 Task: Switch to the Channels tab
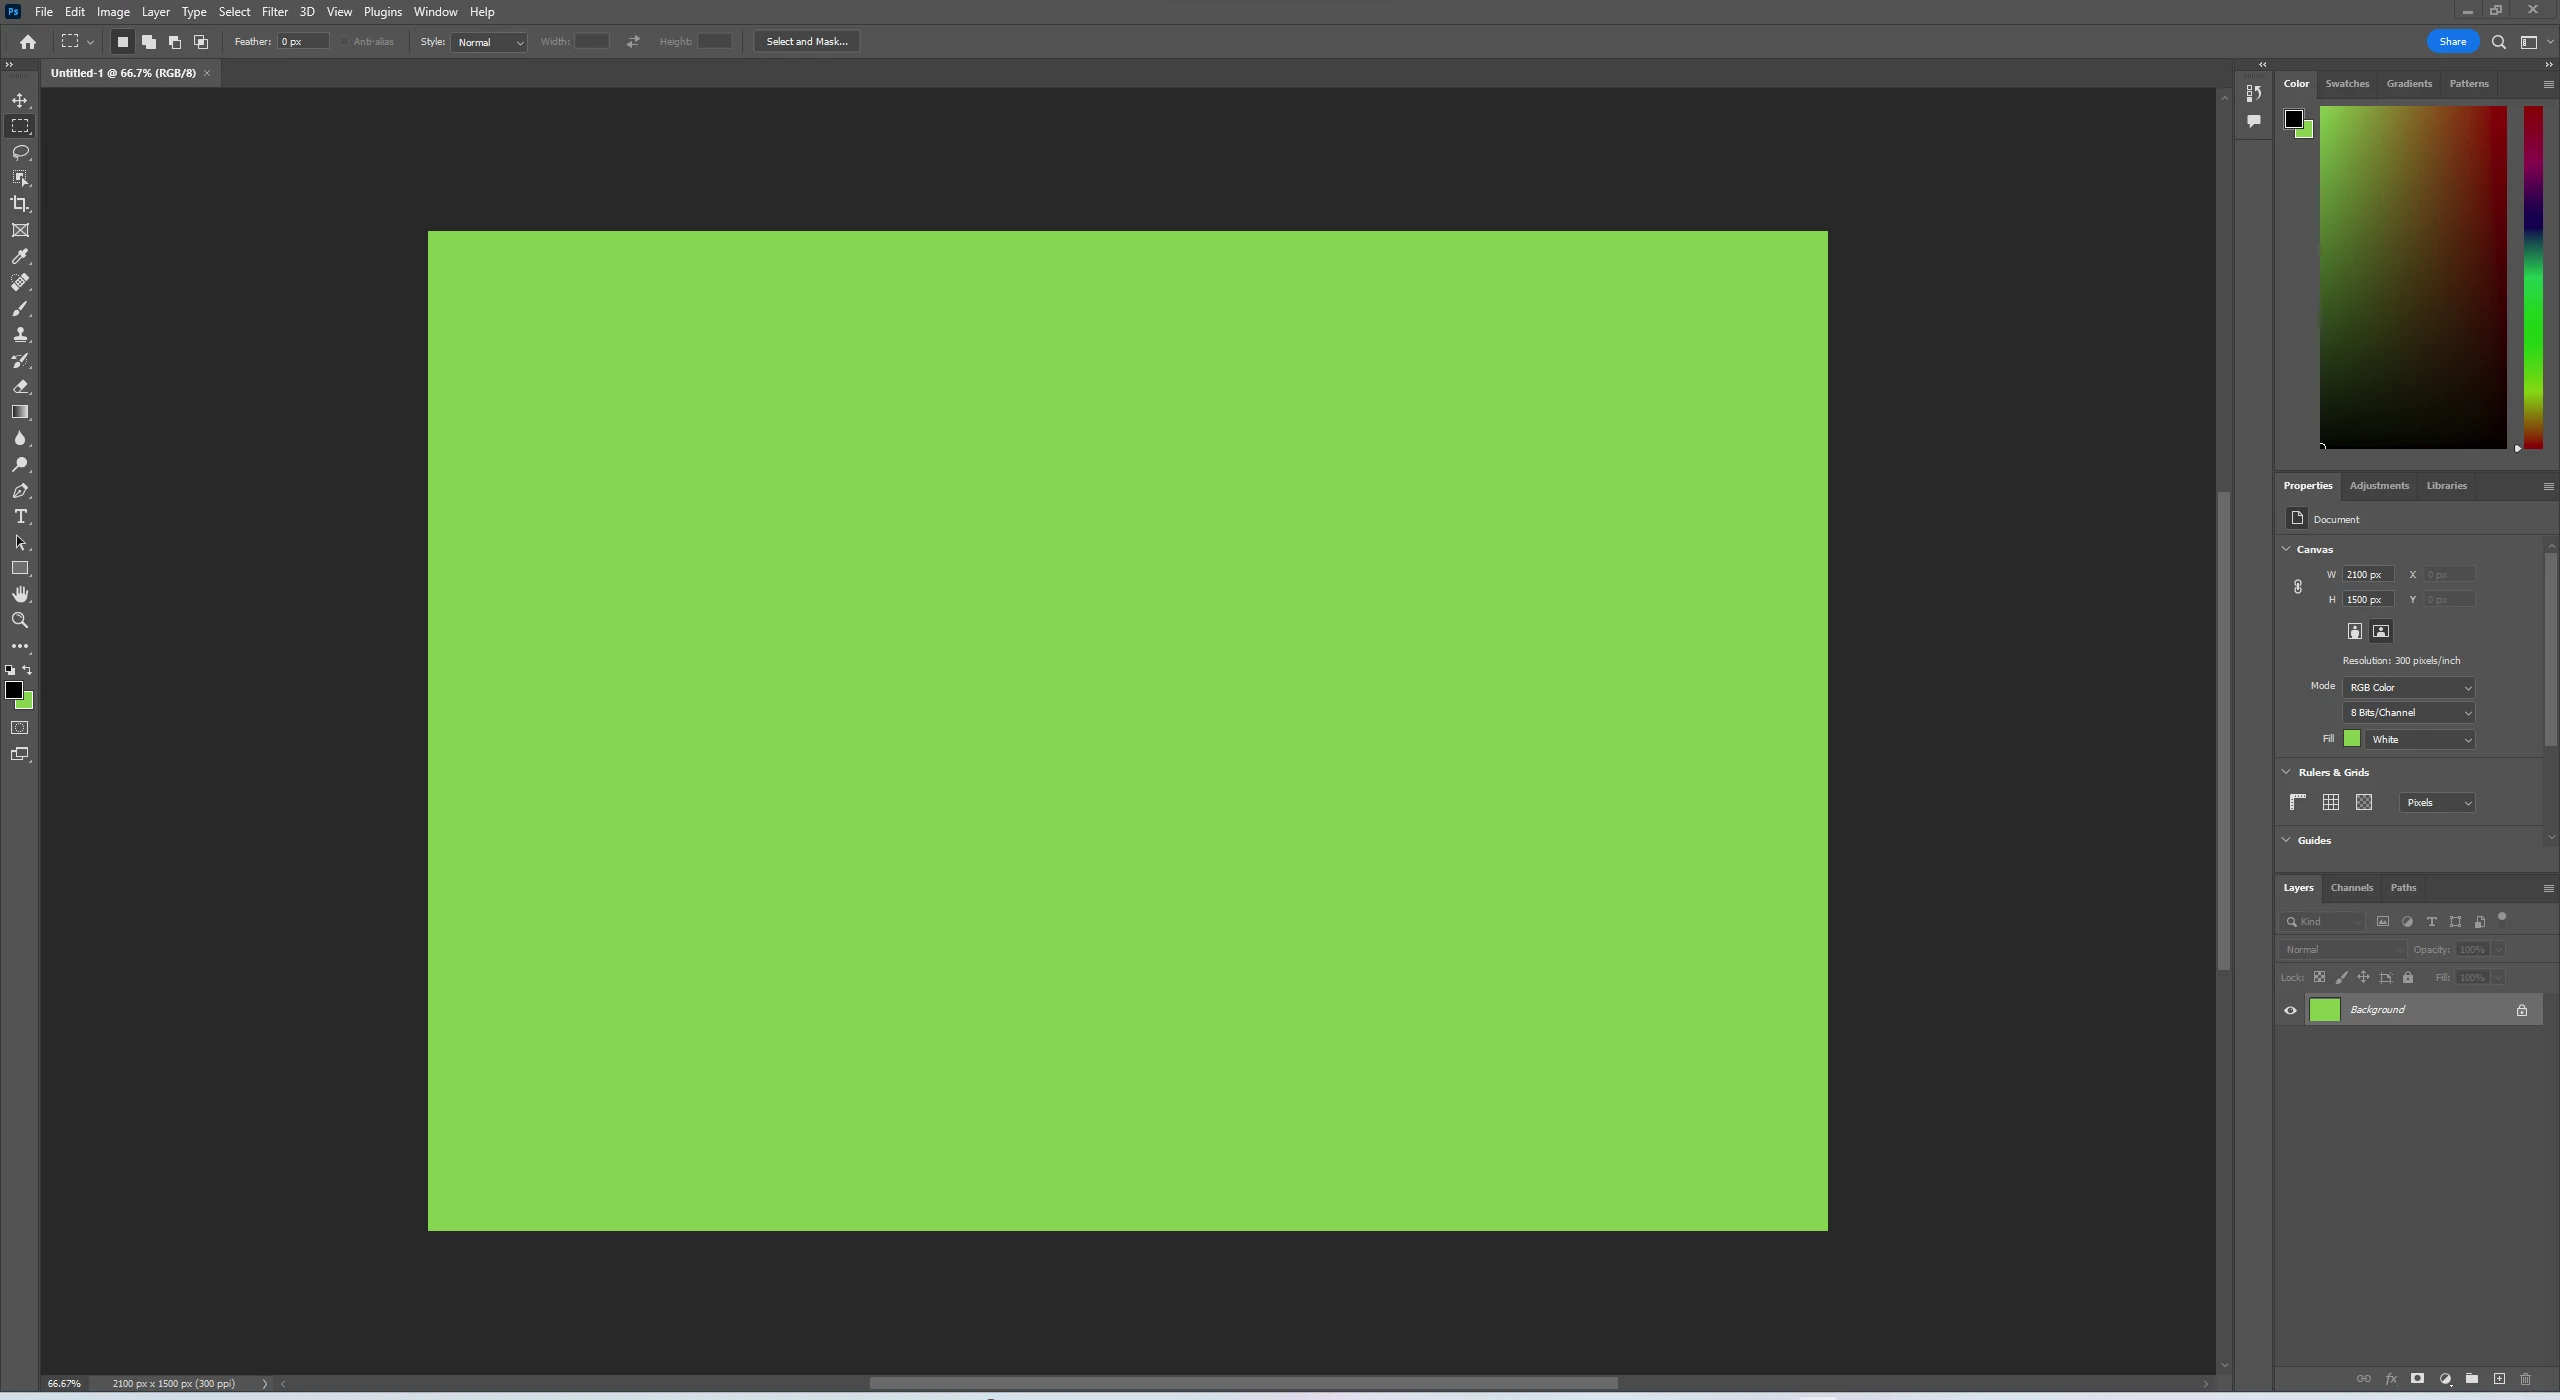(2351, 887)
